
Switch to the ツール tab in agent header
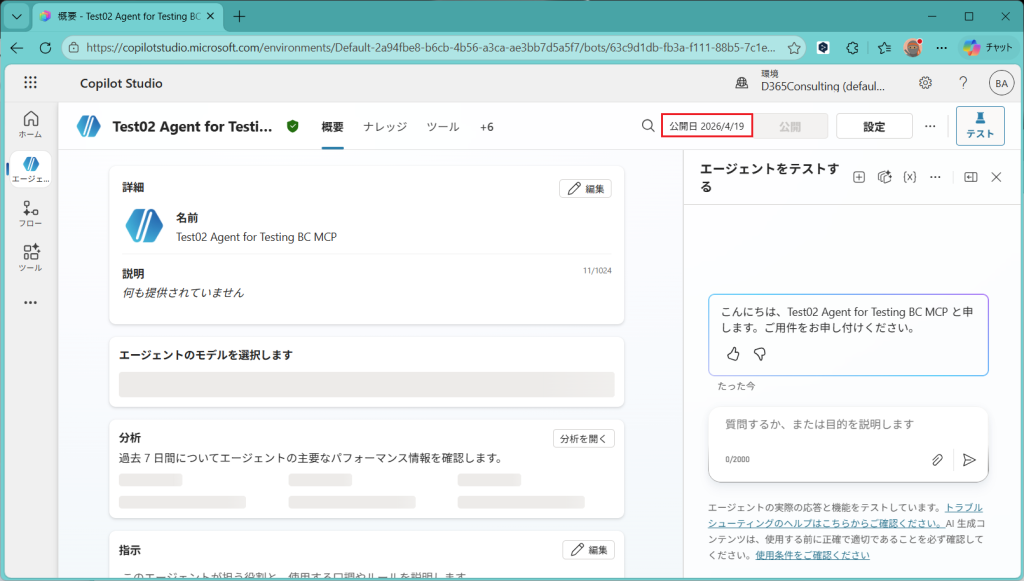click(443, 127)
